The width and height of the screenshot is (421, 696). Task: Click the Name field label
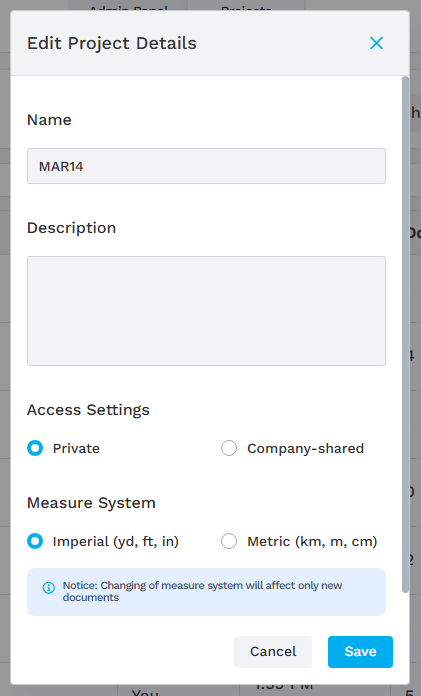pyautogui.click(x=49, y=120)
